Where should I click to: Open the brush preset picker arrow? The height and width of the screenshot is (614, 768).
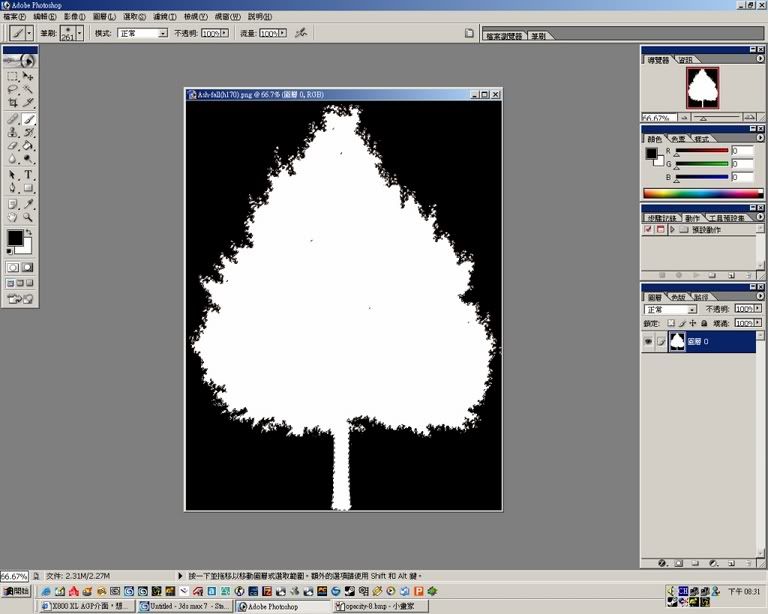click(80, 33)
